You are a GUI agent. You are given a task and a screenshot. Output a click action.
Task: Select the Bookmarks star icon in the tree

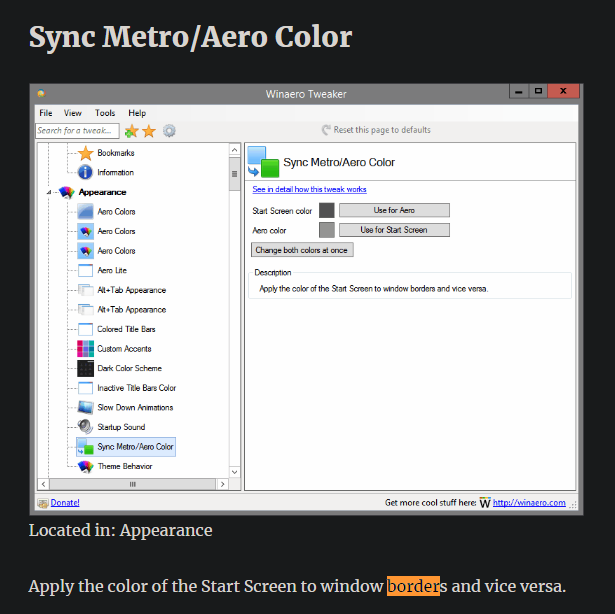pyautogui.click(x=85, y=153)
